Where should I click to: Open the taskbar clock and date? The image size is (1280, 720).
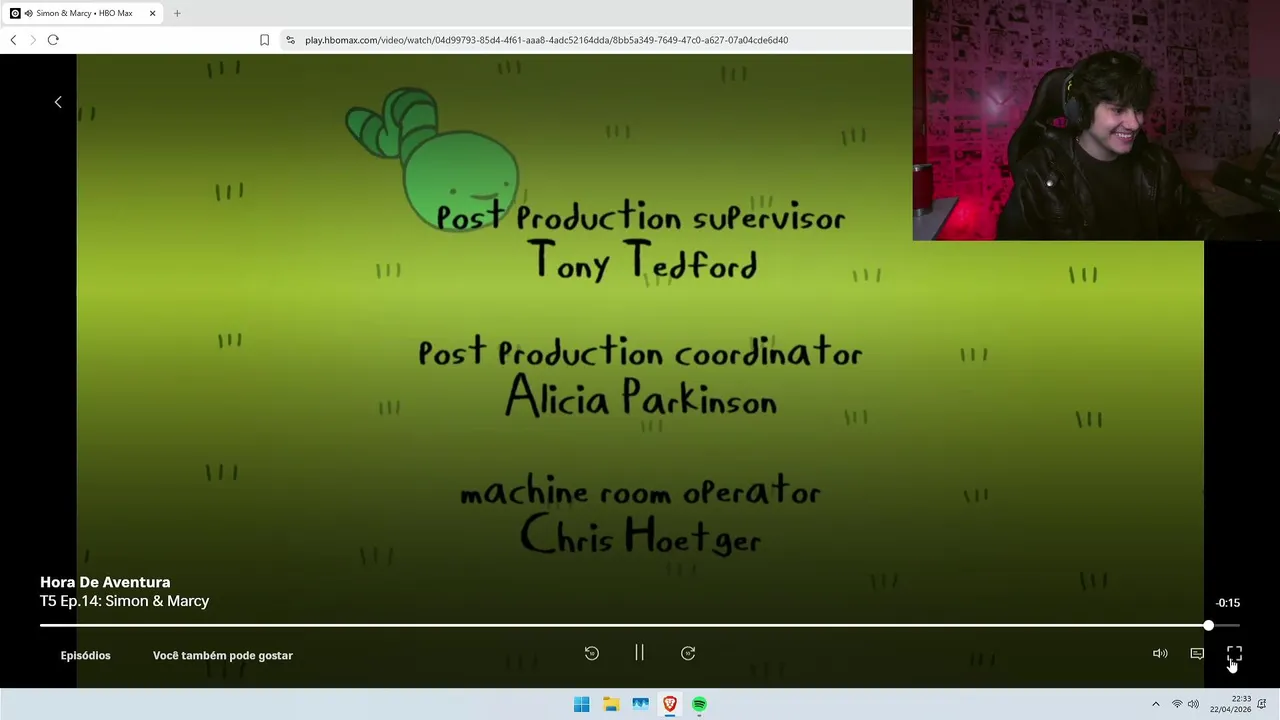[x=1230, y=704]
